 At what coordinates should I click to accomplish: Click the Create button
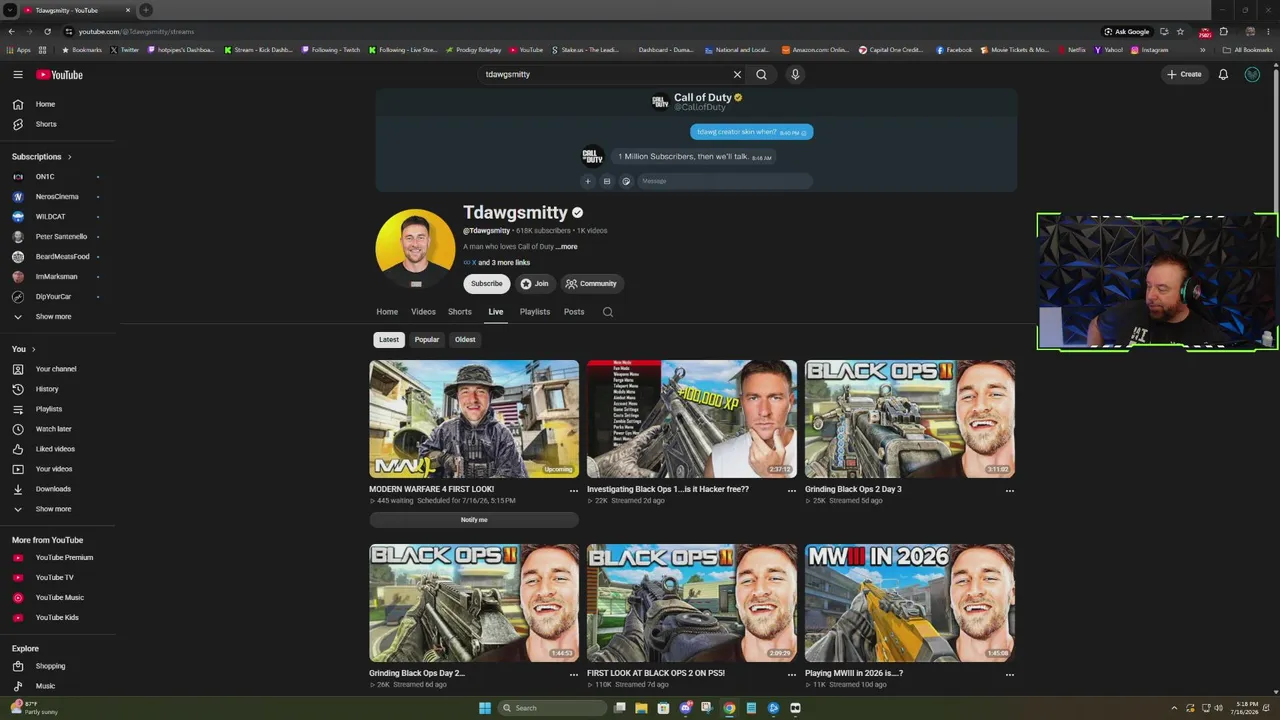click(x=1184, y=74)
